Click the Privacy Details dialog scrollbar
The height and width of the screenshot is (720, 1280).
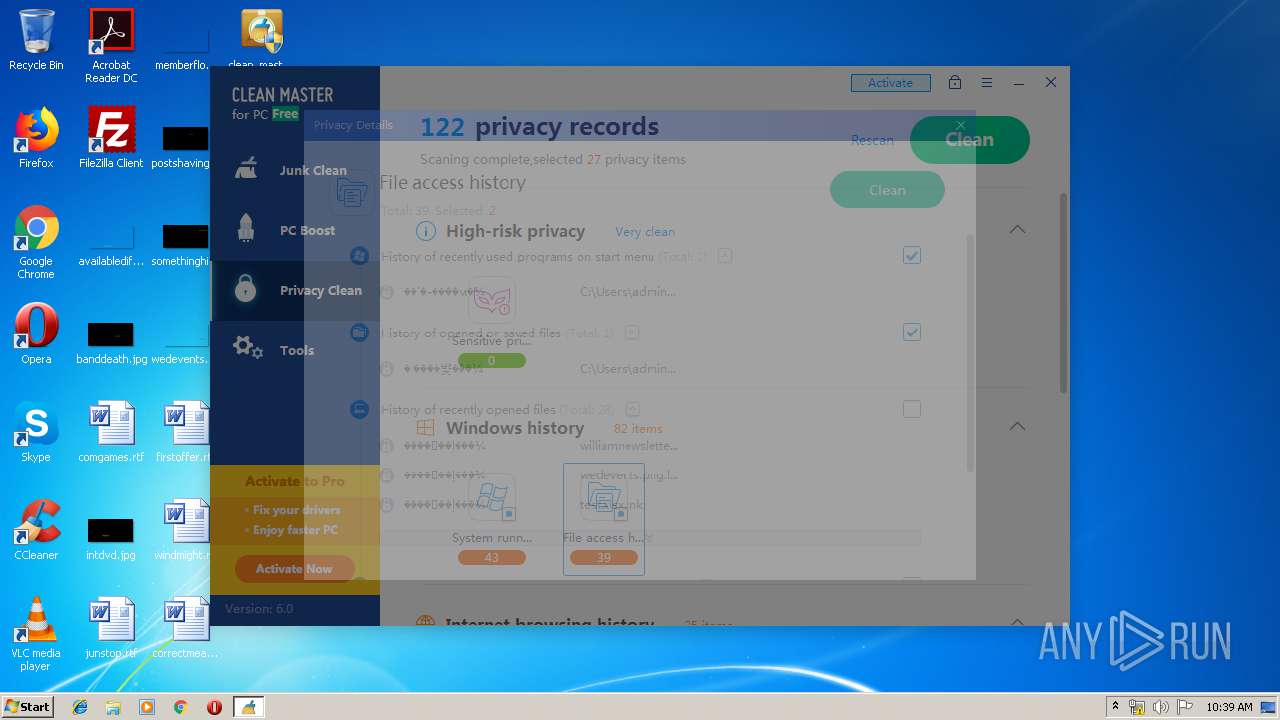970,354
